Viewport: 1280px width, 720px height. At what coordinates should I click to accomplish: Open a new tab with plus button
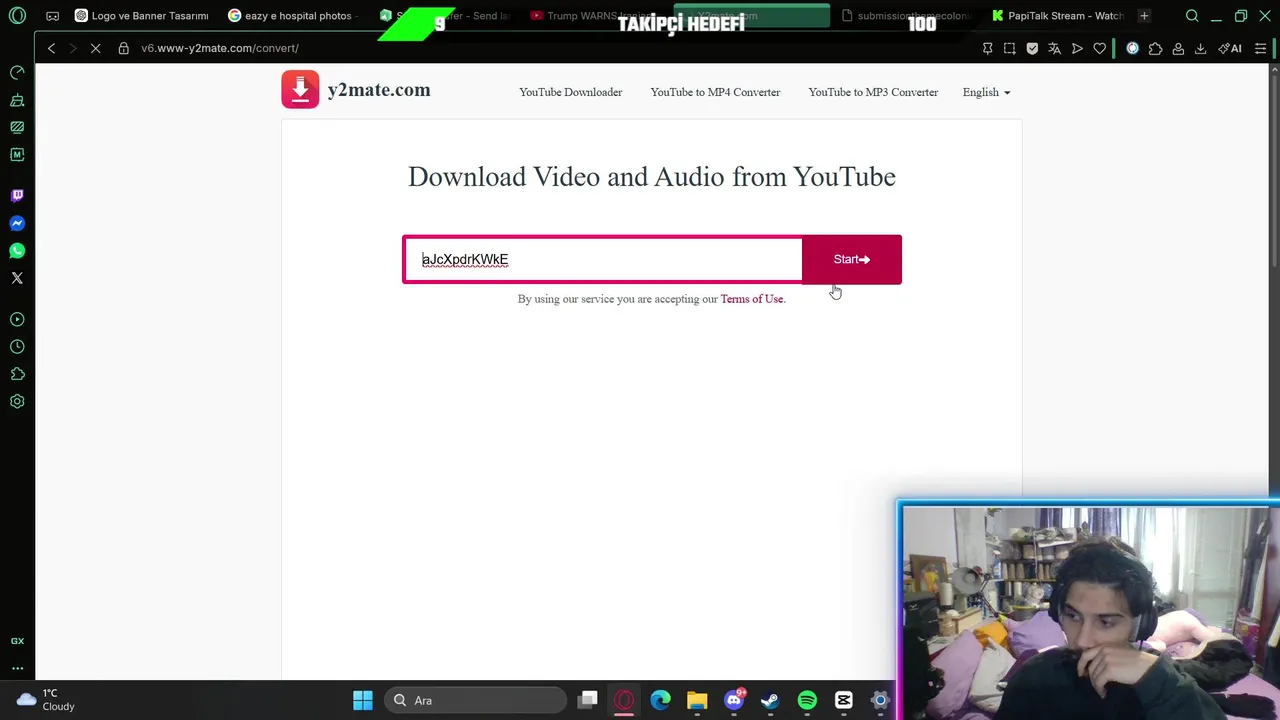[1144, 16]
